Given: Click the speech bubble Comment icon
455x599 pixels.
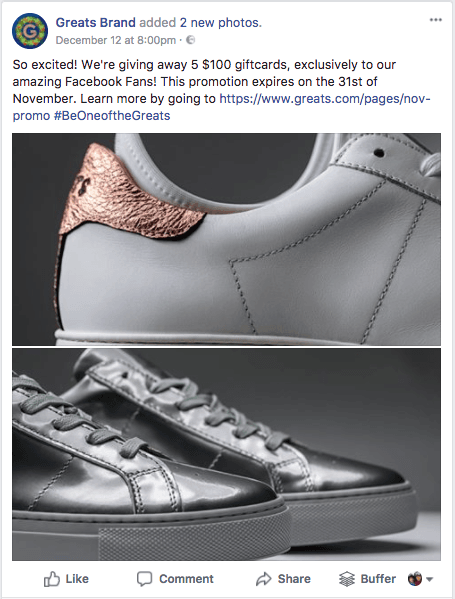Looking at the screenshot, I should (x=144, y=579).
